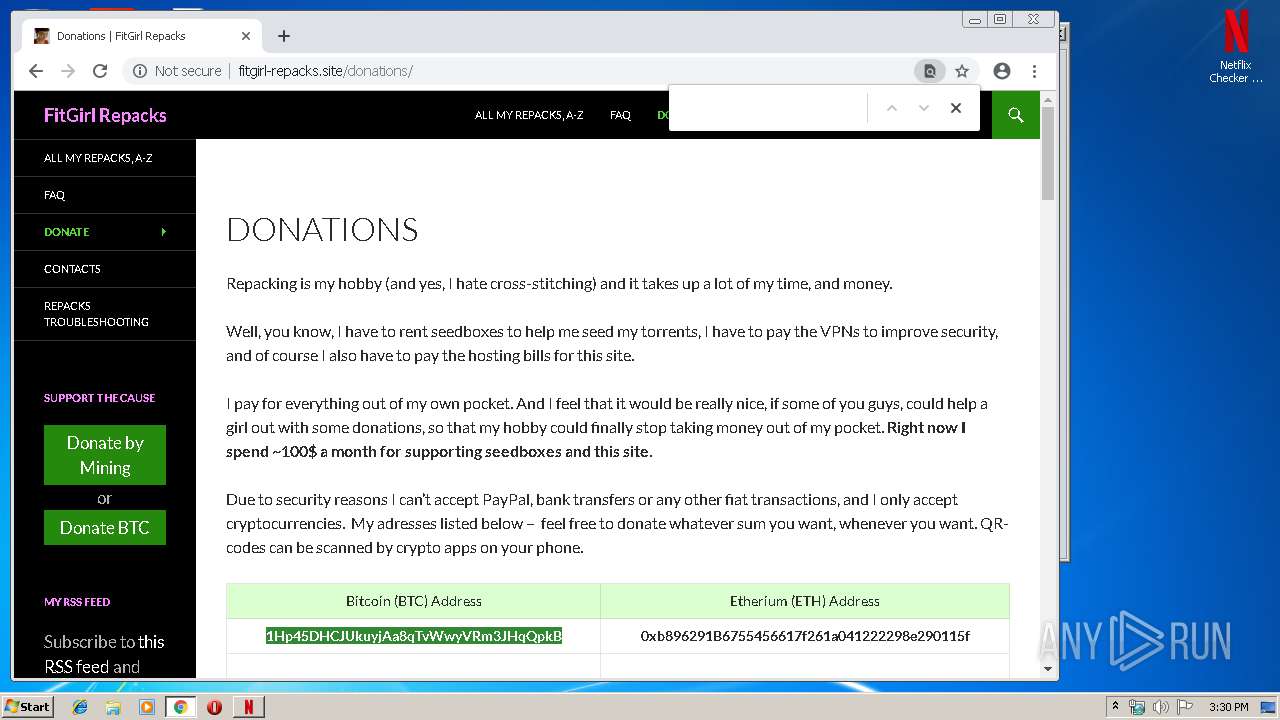Click the FitGirl Repacks site title
Viewport: 1280px width, 720px height.
click(105, 115)
